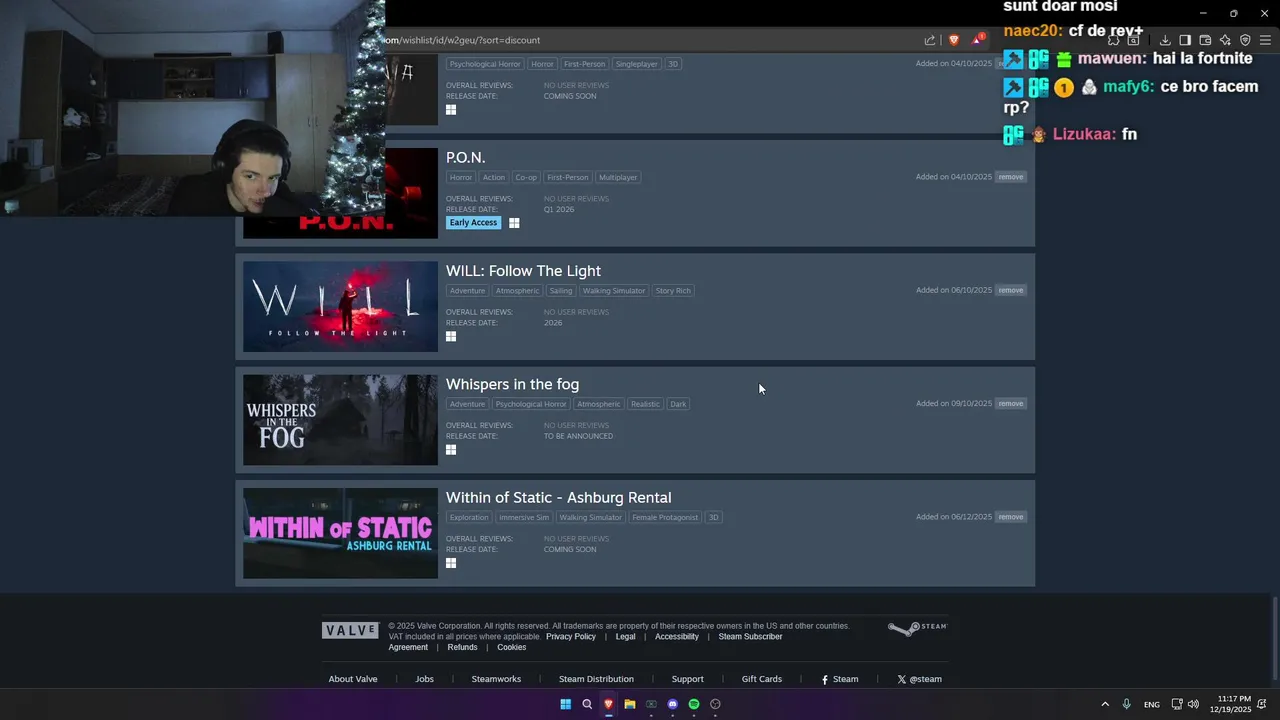Open Cookies footer link
Image resolution: width=1280 pixels, height=720 pixels.
511,648
